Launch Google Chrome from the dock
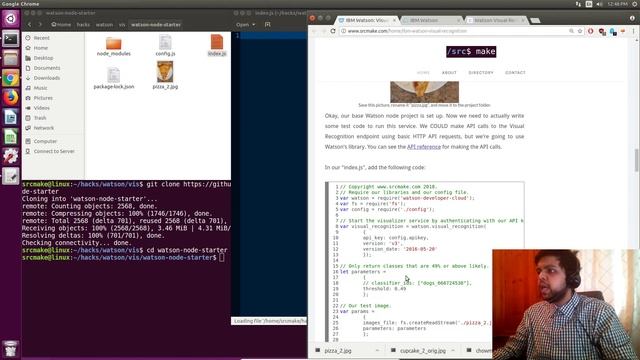Screen dimensions: 640x360 pyautogui.click(x=11, y=78)
